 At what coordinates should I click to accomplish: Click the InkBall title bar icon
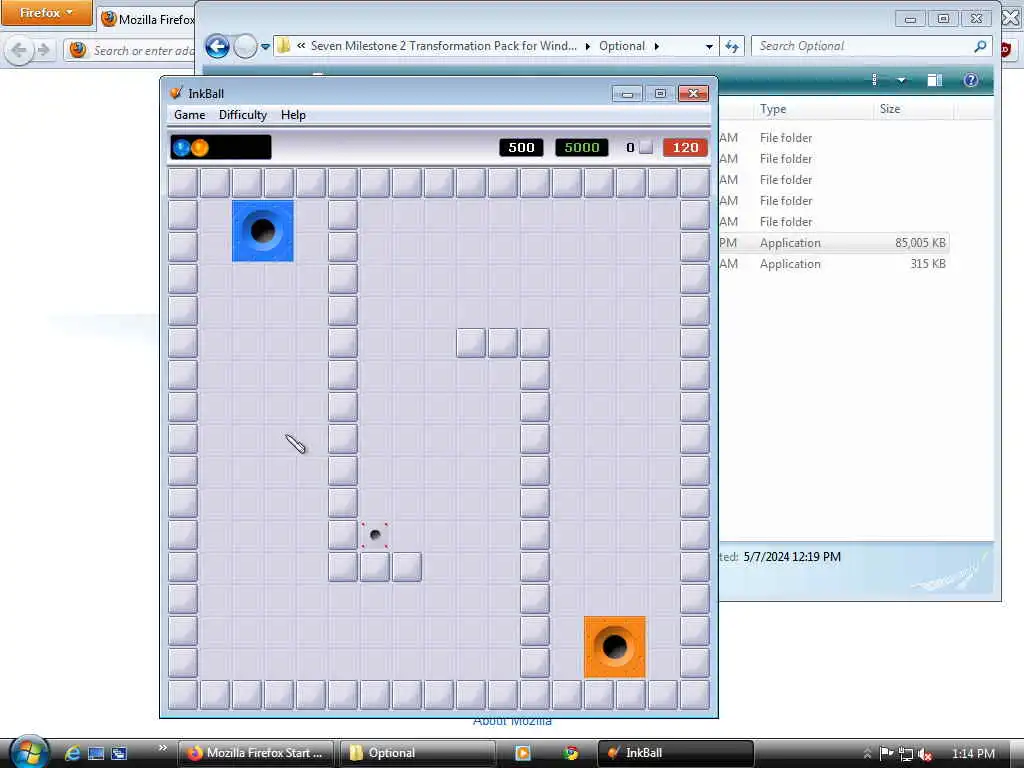[176, 93]
